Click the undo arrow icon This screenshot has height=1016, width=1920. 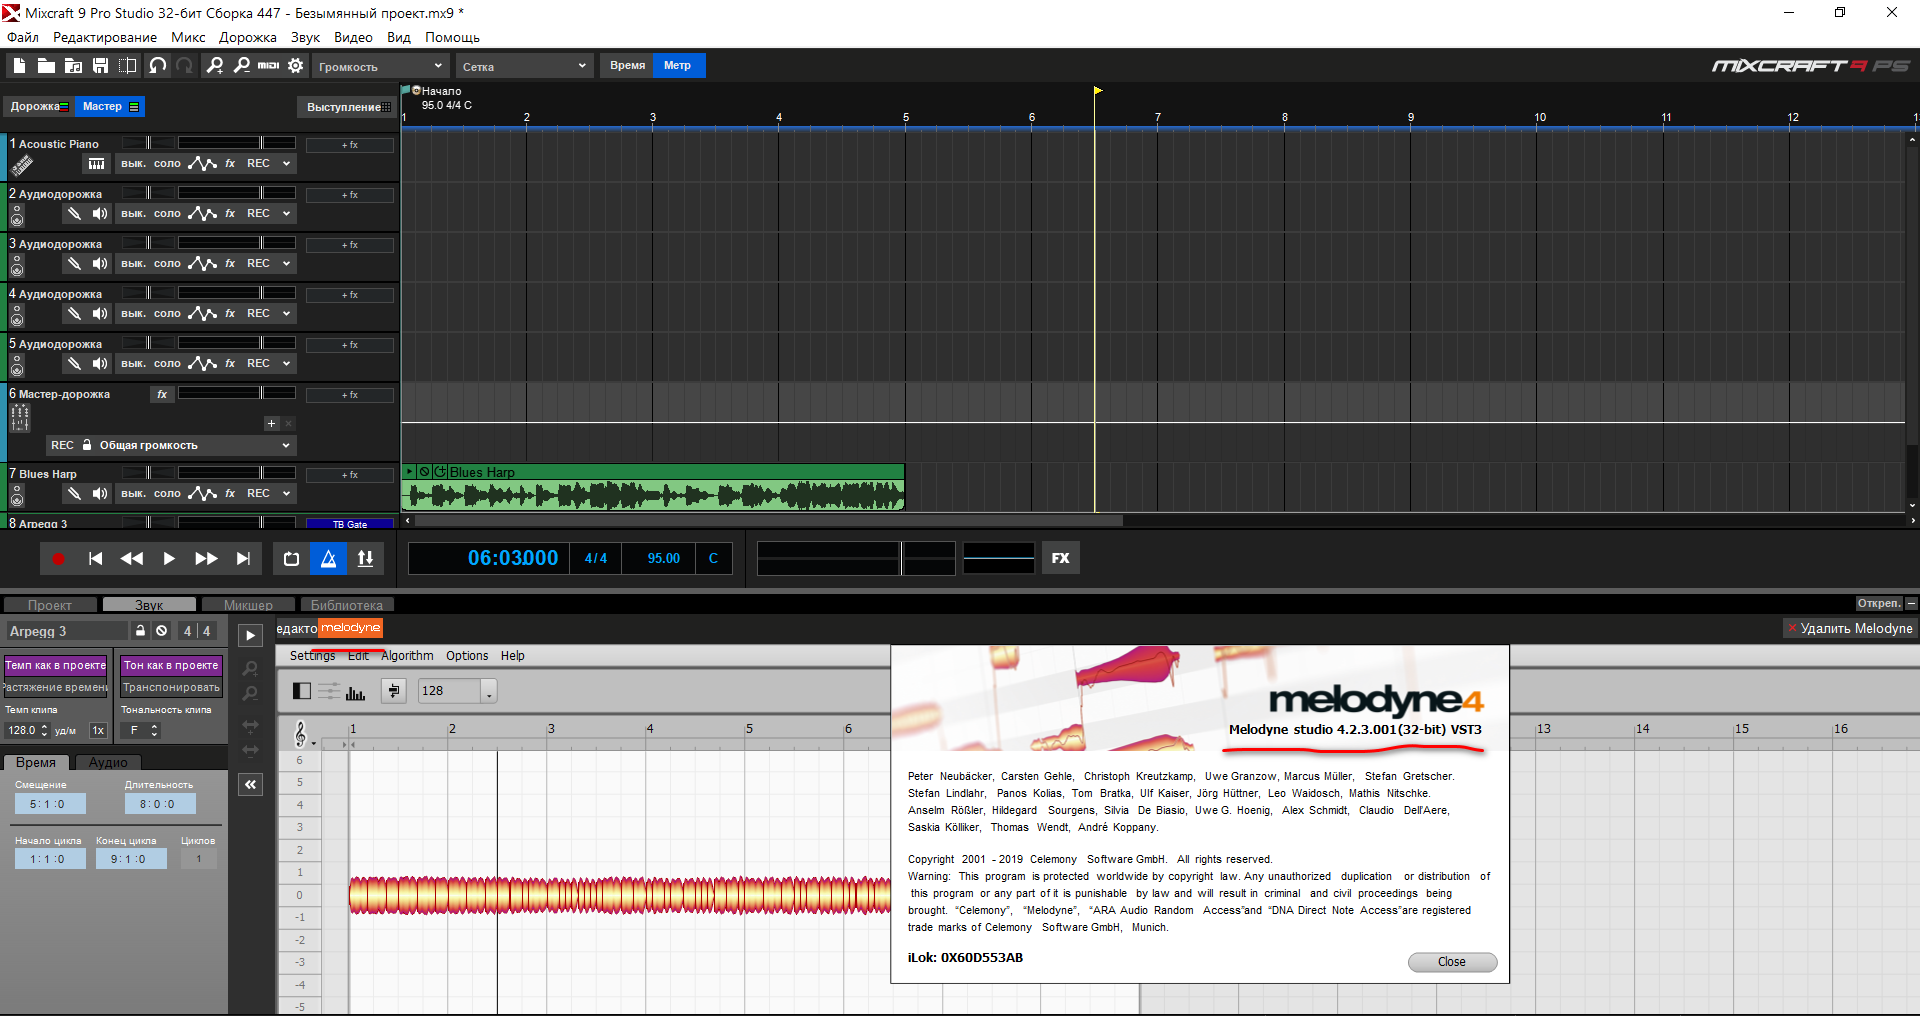[x=158, y=66]
